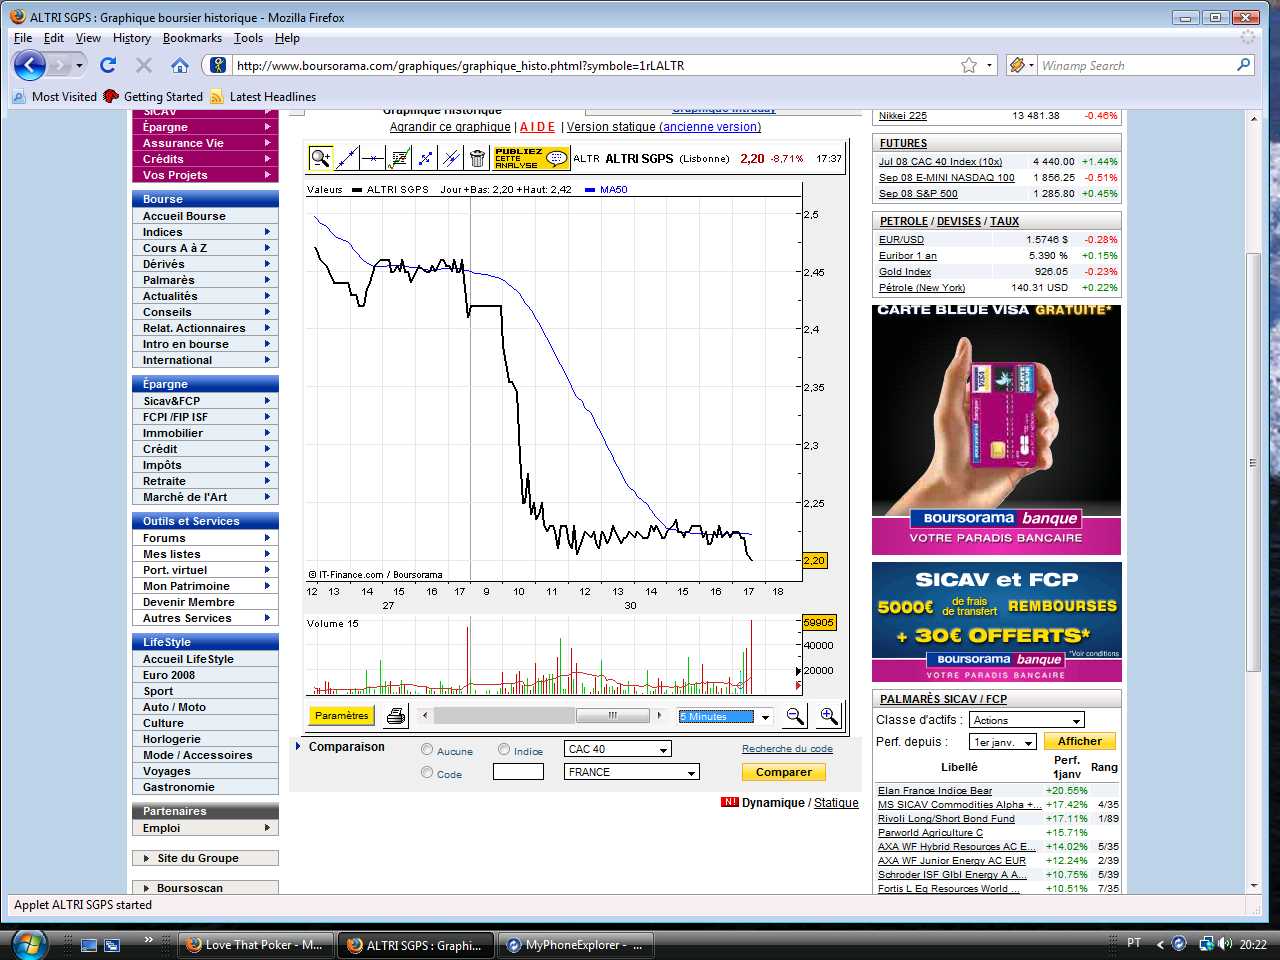Open Love That Poker taskbar window

pos(254,945)
